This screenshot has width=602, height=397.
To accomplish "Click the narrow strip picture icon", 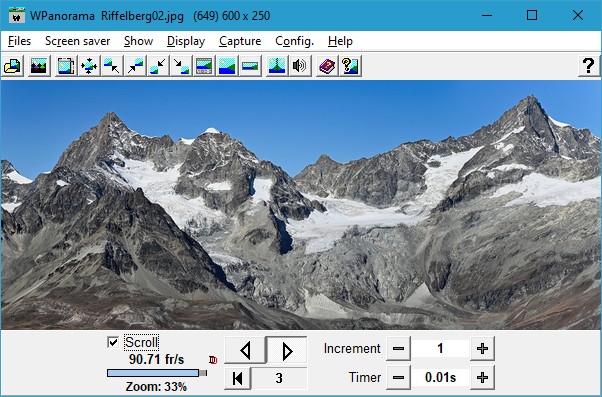I will click(x=250, y=66).
